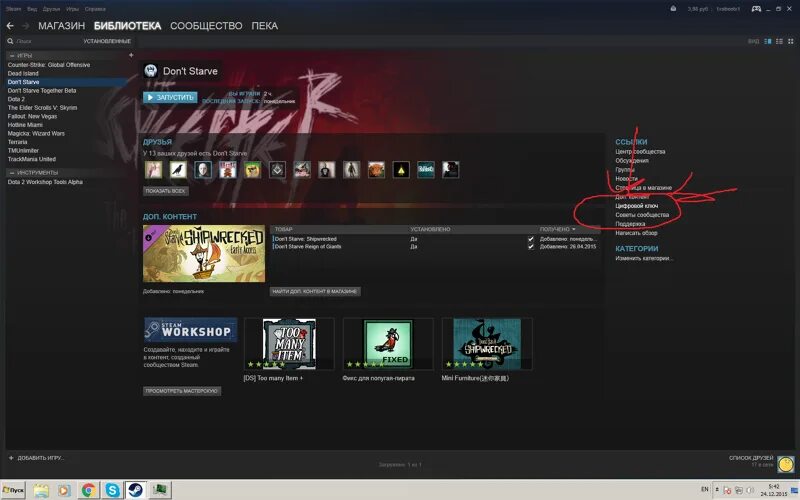
Task: Open the Вид menu
Action: (32, 9)
